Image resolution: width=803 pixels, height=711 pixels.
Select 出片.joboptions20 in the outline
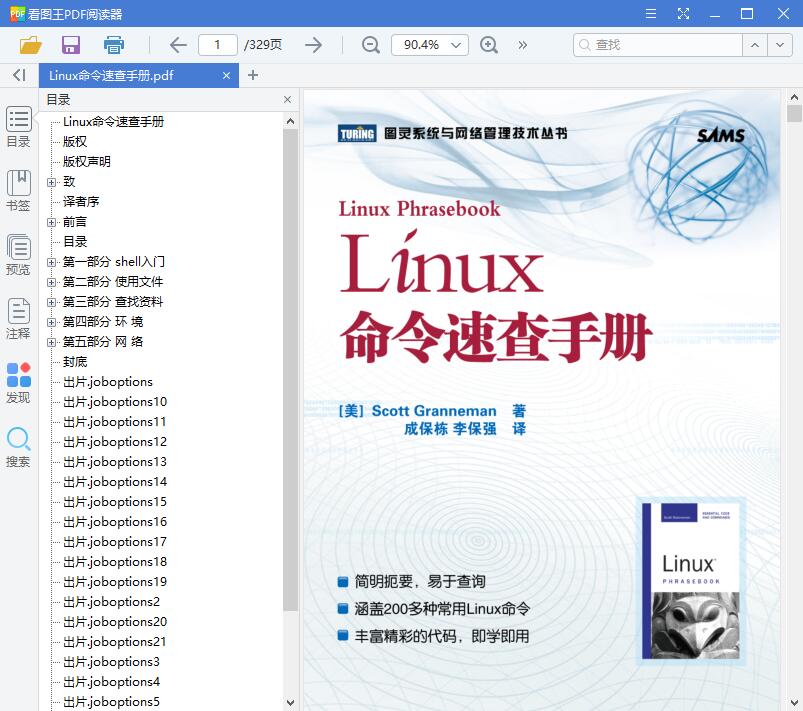click(x=115, y=622)
